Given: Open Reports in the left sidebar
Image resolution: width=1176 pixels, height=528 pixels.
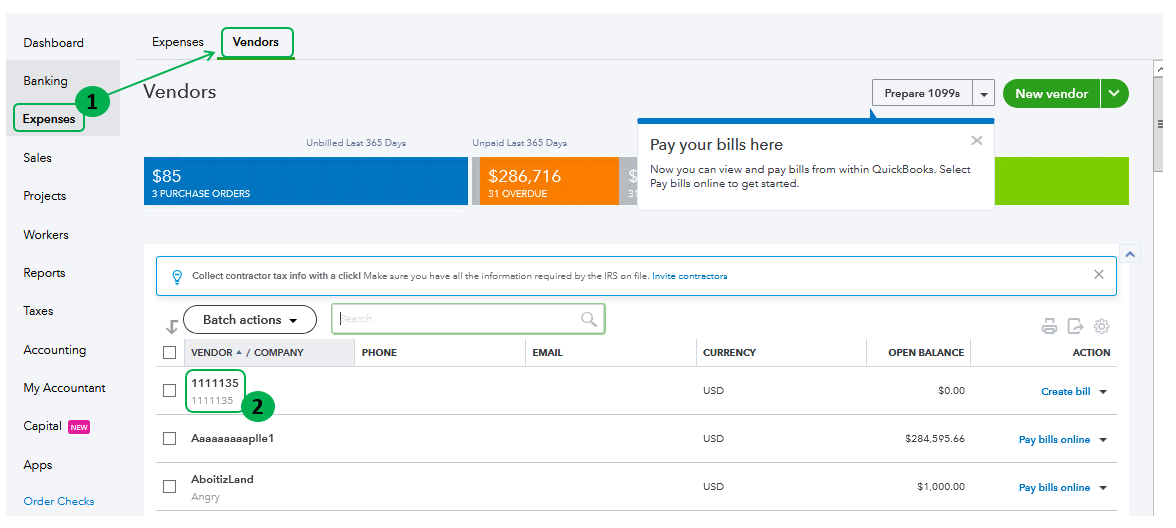Looking at the screenshot, I should click(x=44, y=273).
